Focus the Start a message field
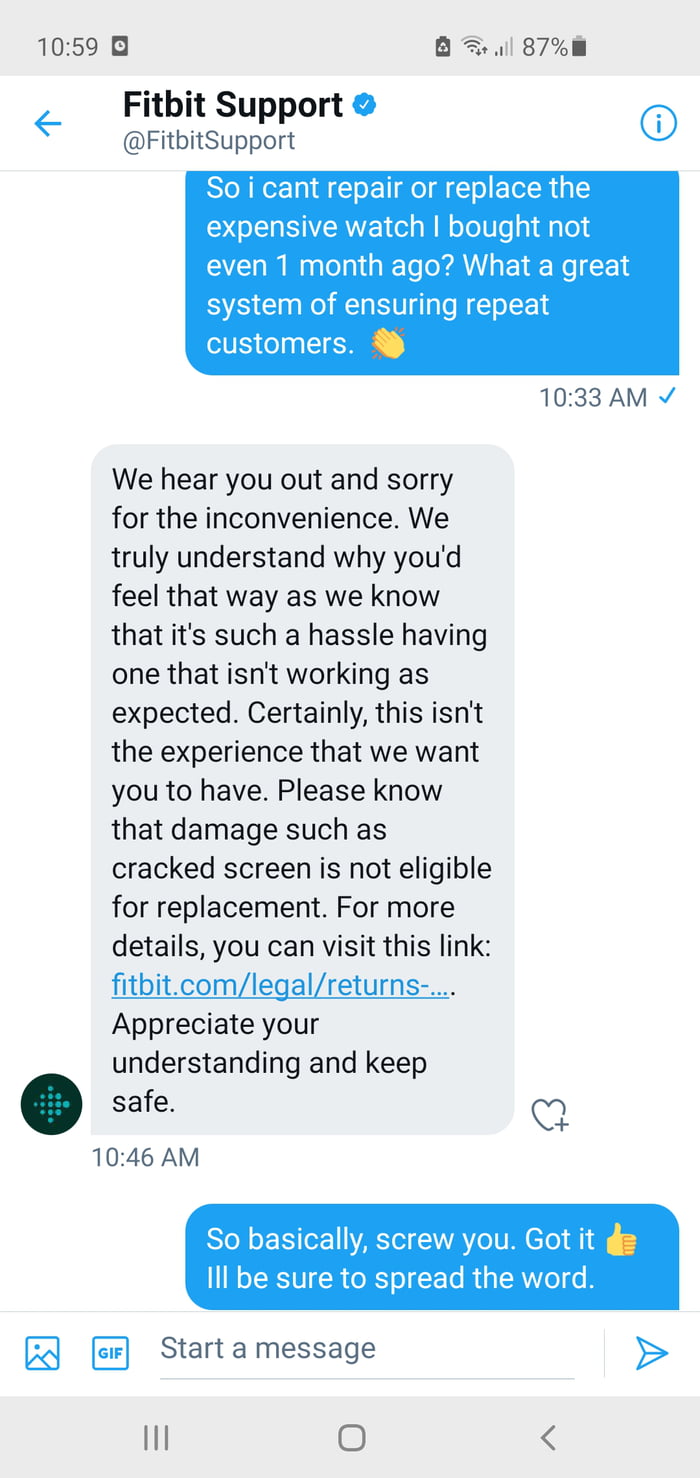 pyautogui.click(x=366, y=1348)
